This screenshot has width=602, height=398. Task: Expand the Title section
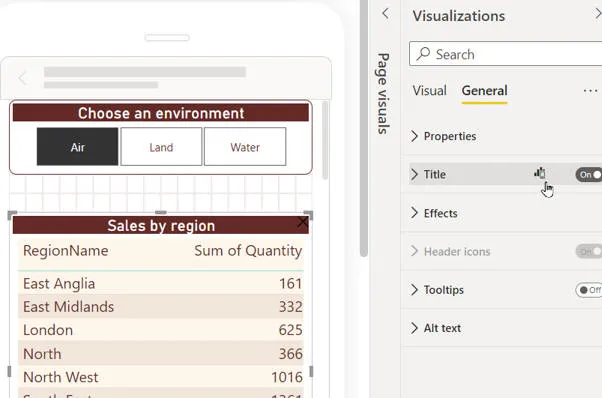(414, 174)
